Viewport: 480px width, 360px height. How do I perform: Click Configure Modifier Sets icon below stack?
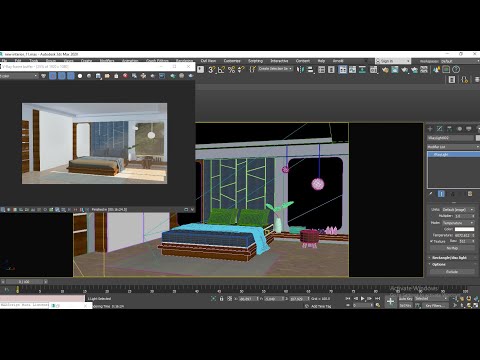point(470,194)
